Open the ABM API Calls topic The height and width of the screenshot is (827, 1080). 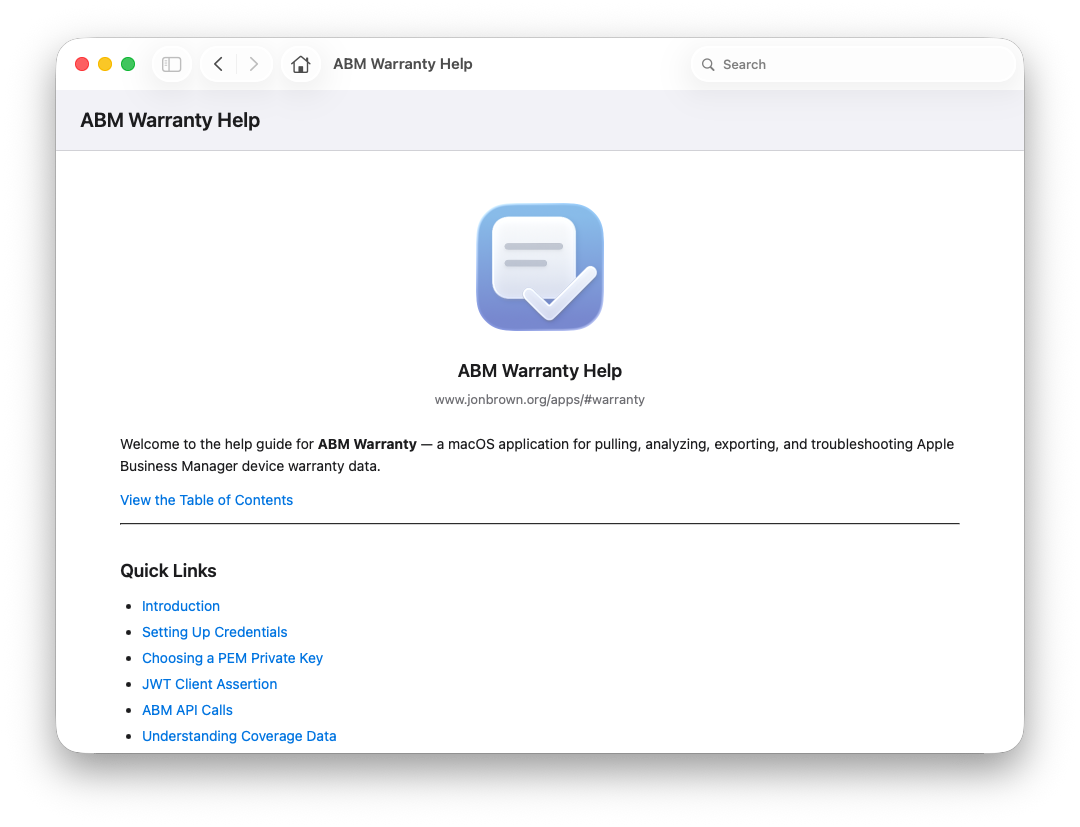point(187,710)
